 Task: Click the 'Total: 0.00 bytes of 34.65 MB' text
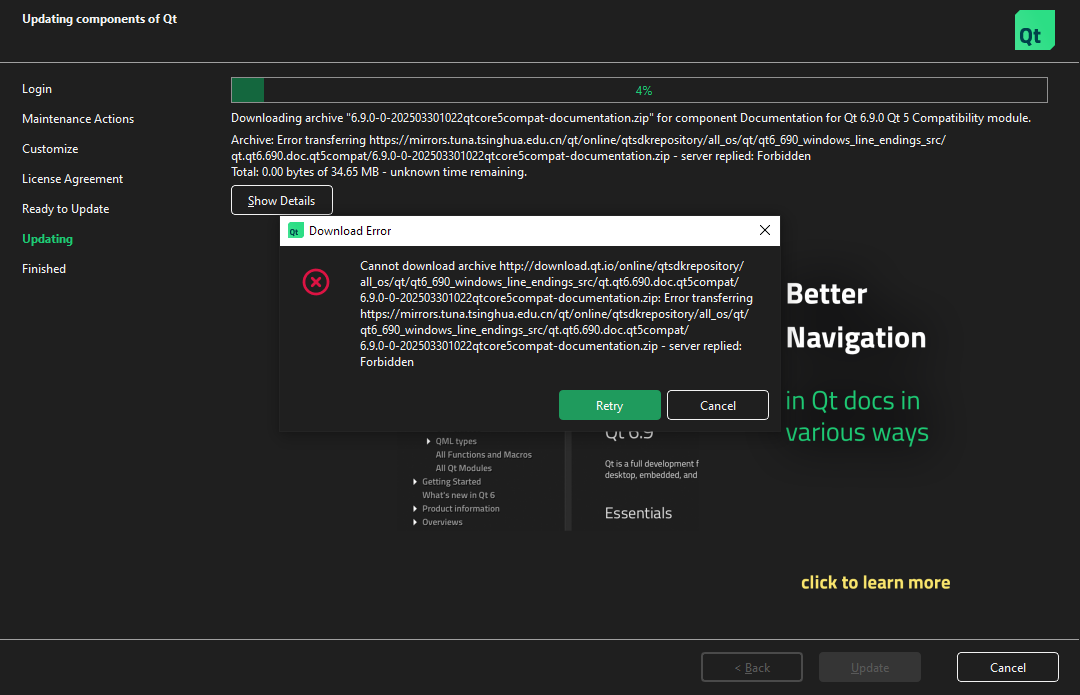[379, 172]
